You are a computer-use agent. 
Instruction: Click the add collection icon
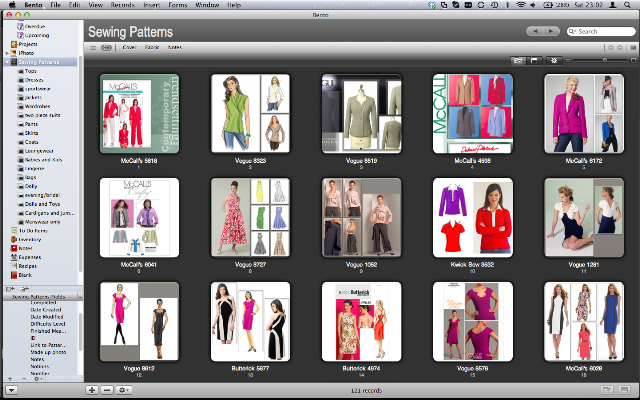(24, 289)
